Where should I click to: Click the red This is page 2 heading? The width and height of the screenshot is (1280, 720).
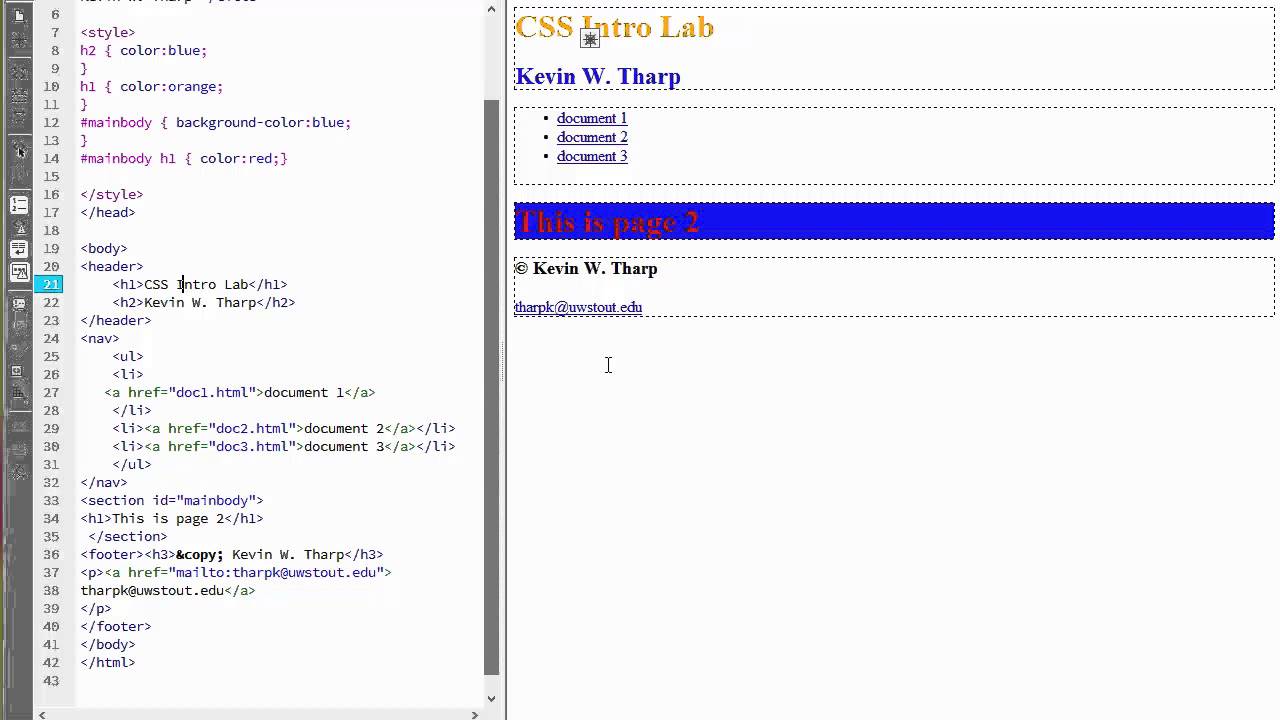click(x=608, y=222)
